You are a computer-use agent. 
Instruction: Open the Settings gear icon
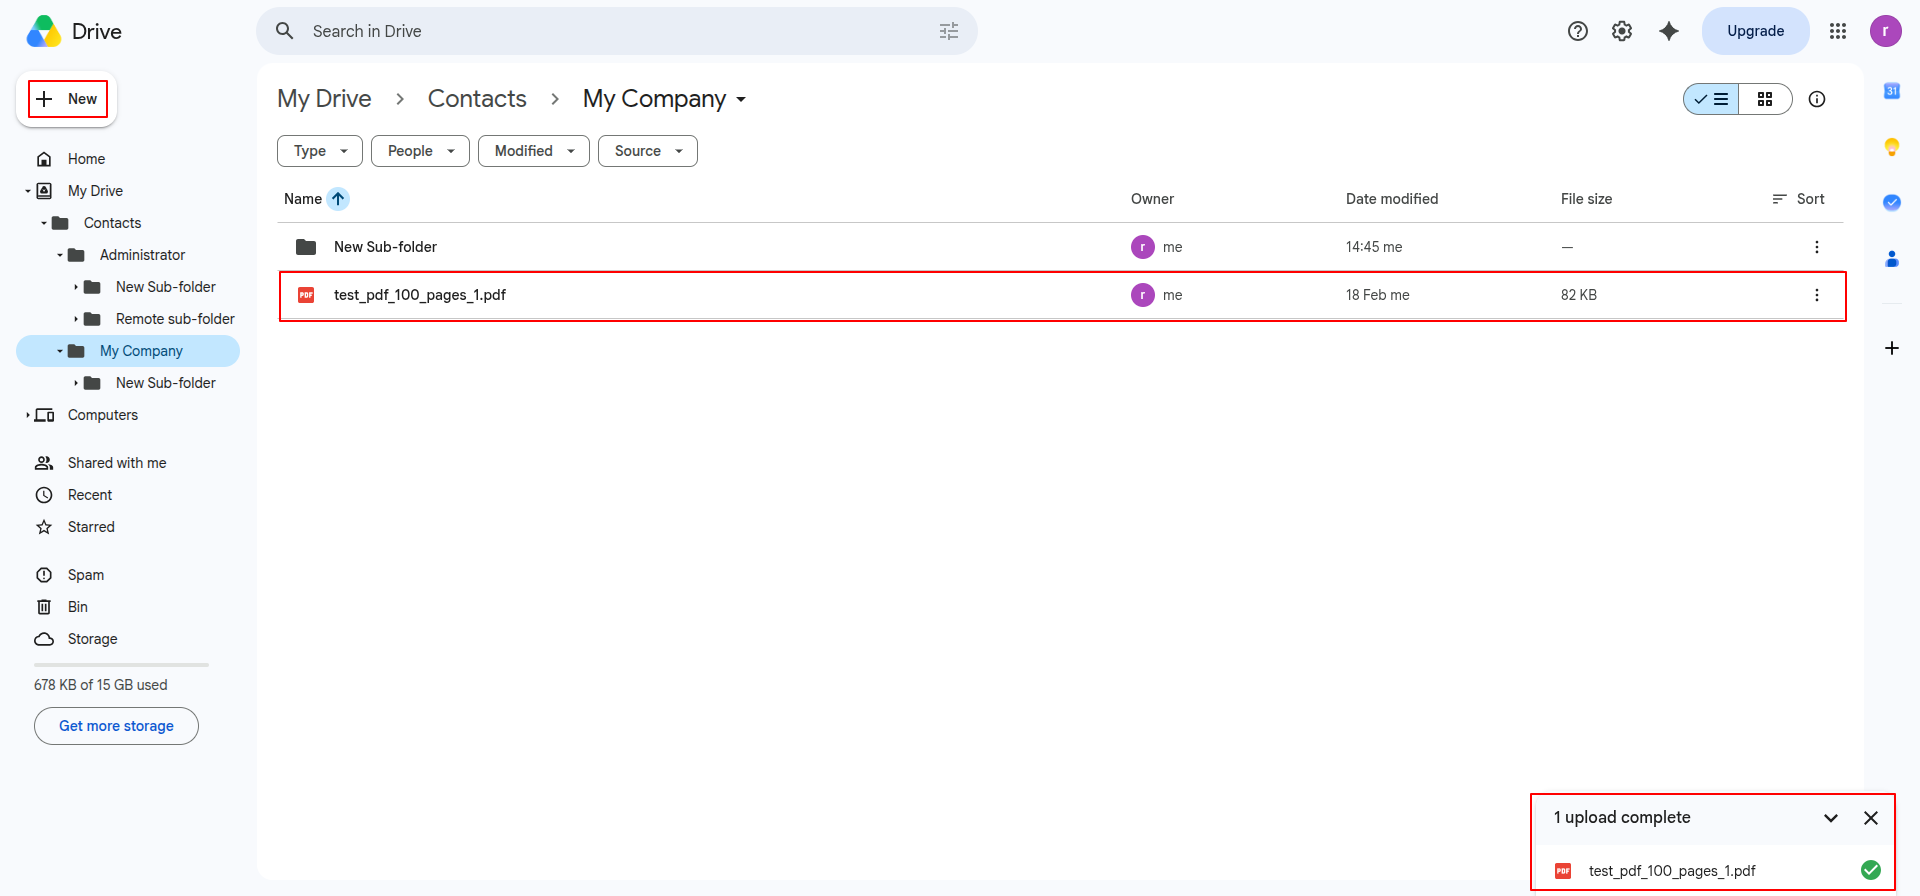(x=1622, y=31)
